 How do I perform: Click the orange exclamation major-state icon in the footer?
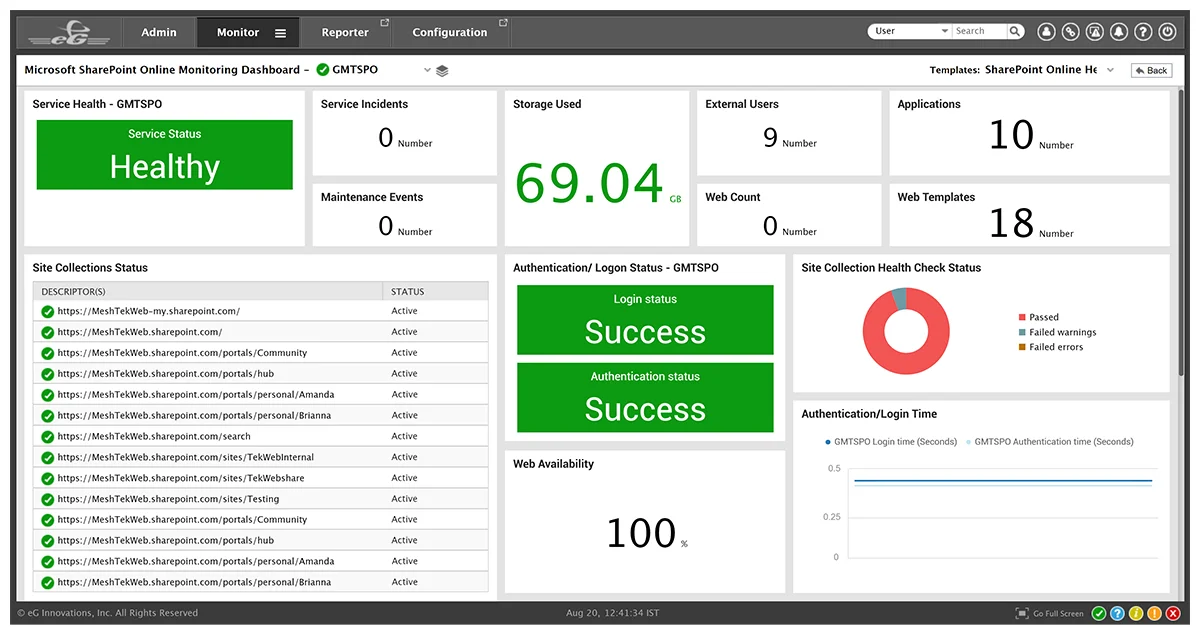1154,613
